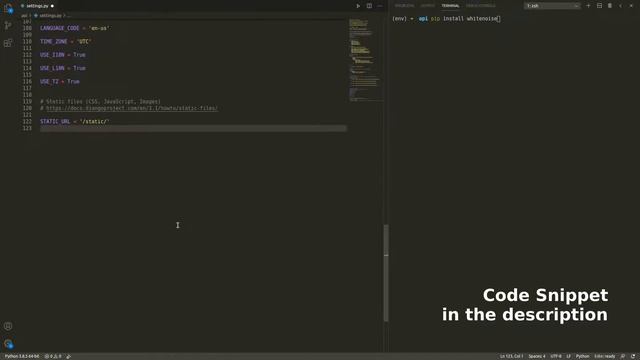Switch to the Problems panel tab
Viewport: 640px width, 360px height.
click(404, 6)
